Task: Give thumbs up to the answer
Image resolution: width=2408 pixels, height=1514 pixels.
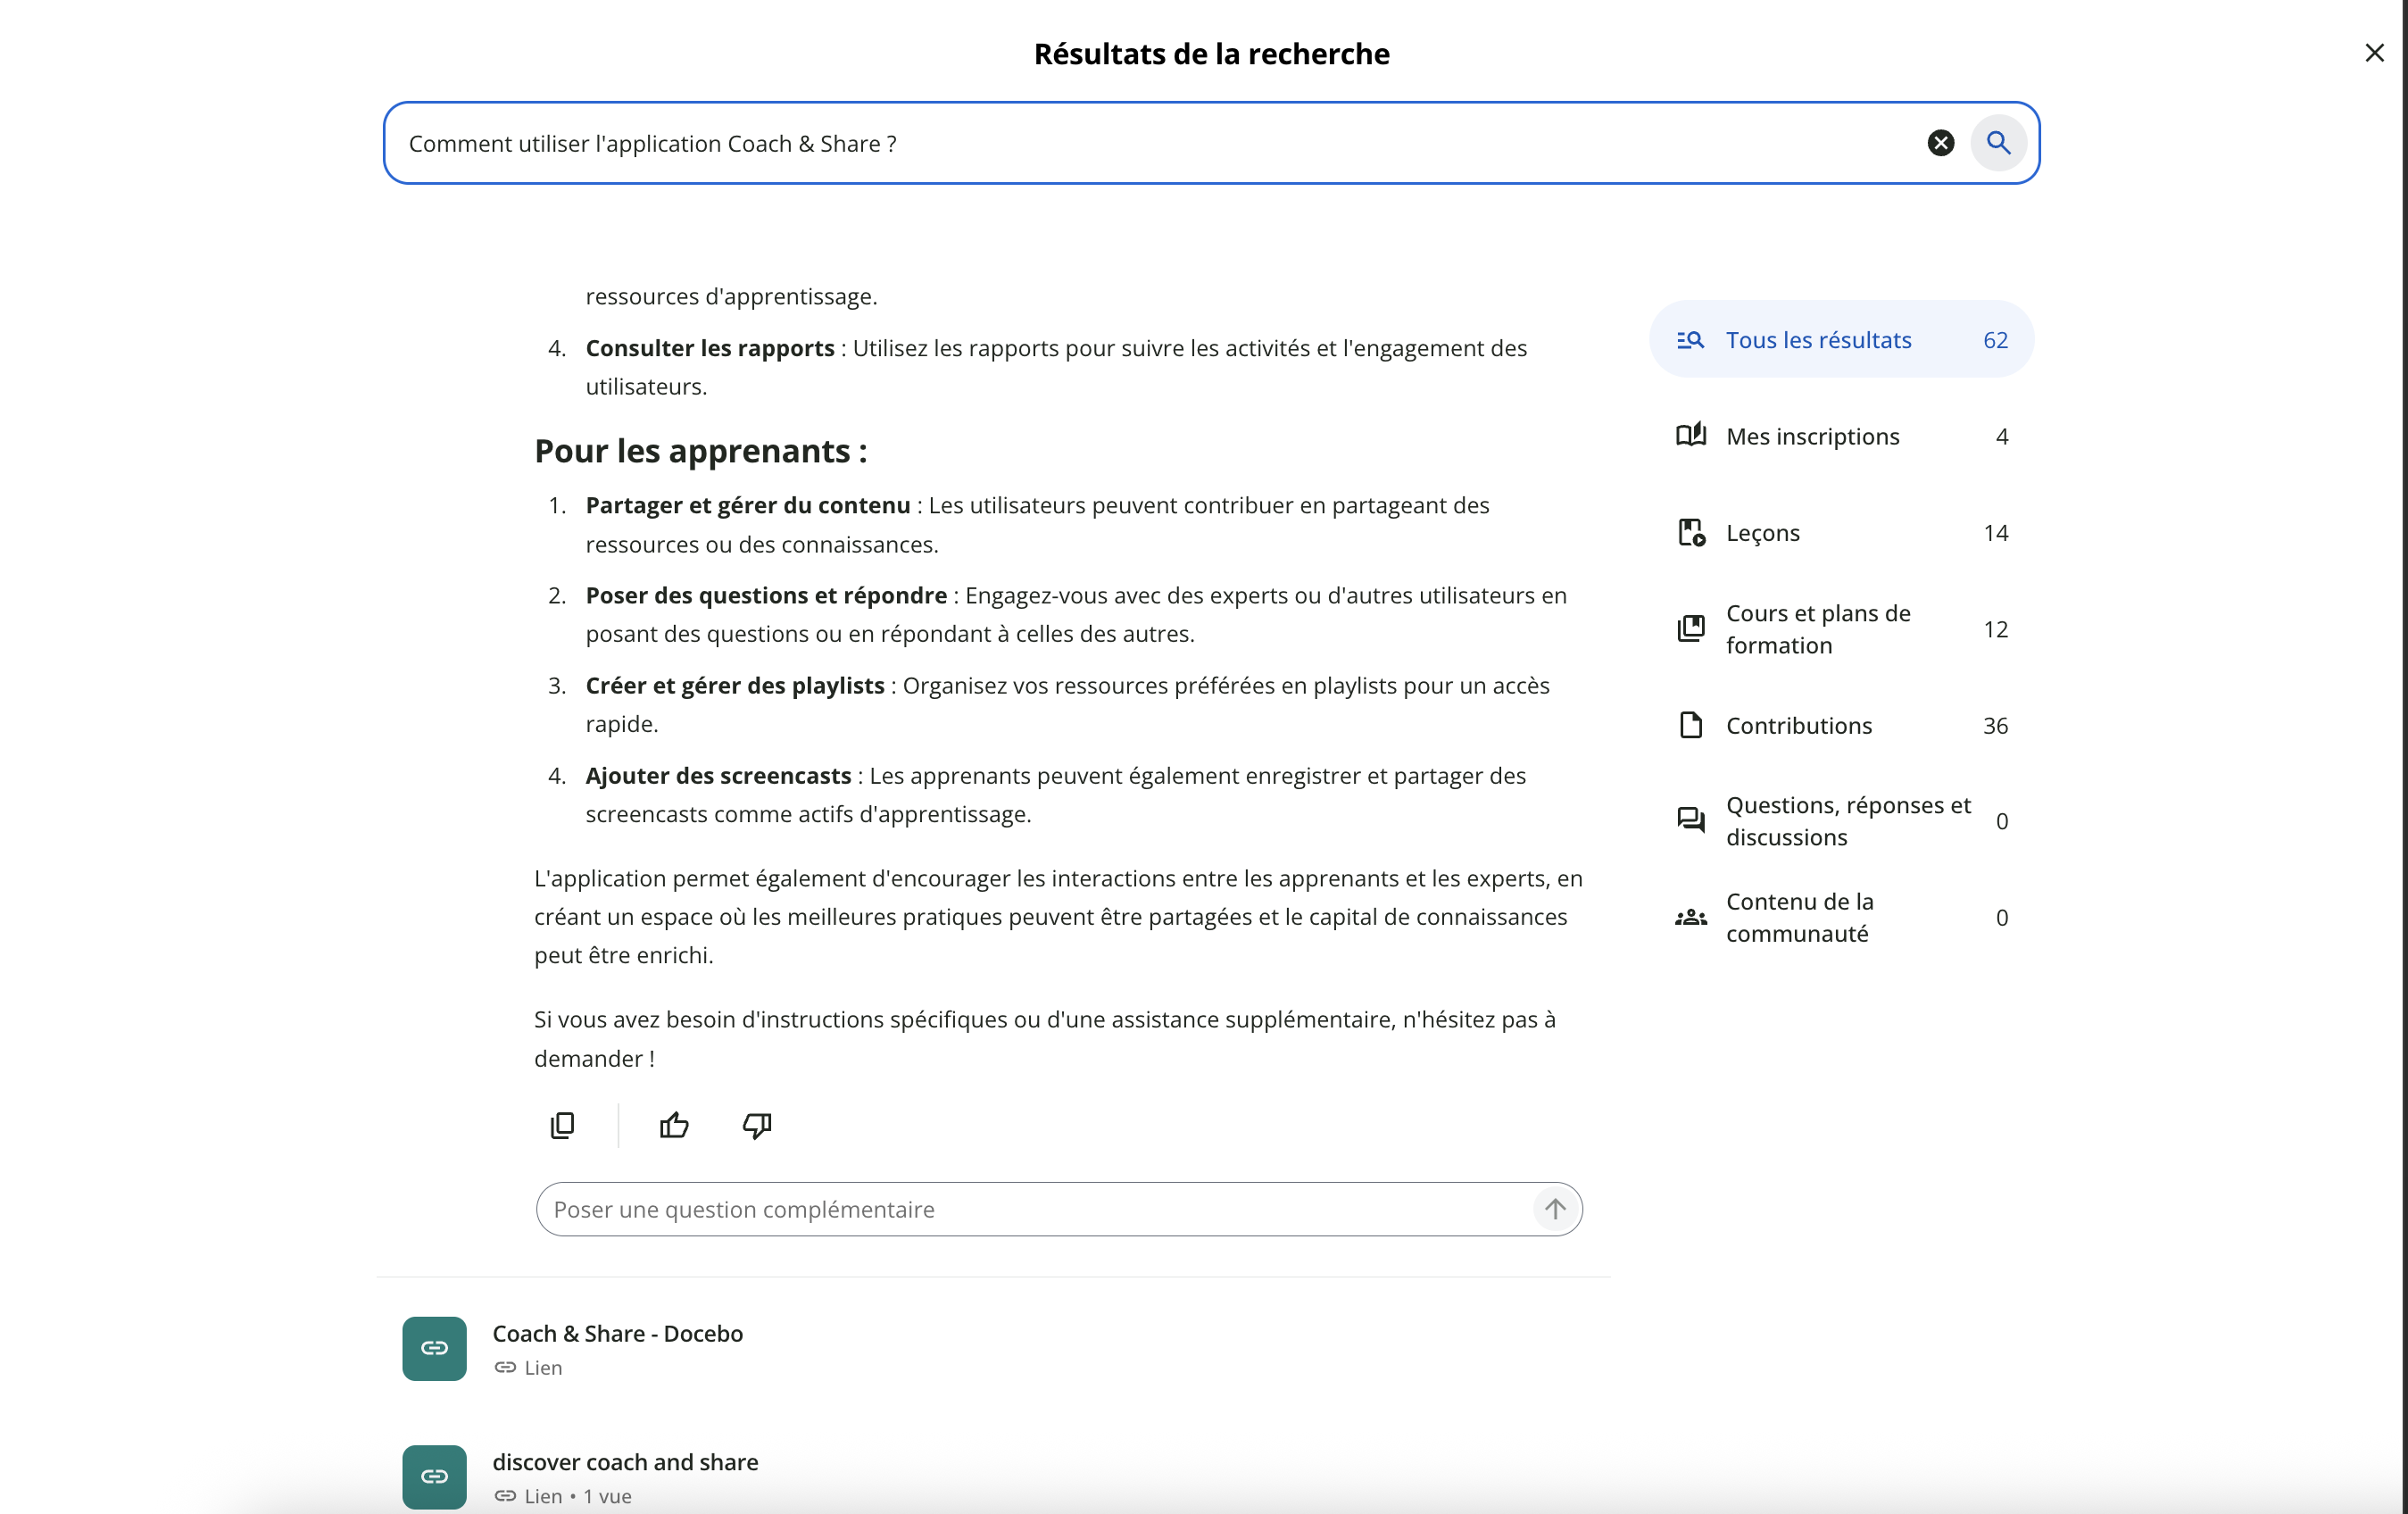Action: pyautogui.click(x=674, y=1125)
